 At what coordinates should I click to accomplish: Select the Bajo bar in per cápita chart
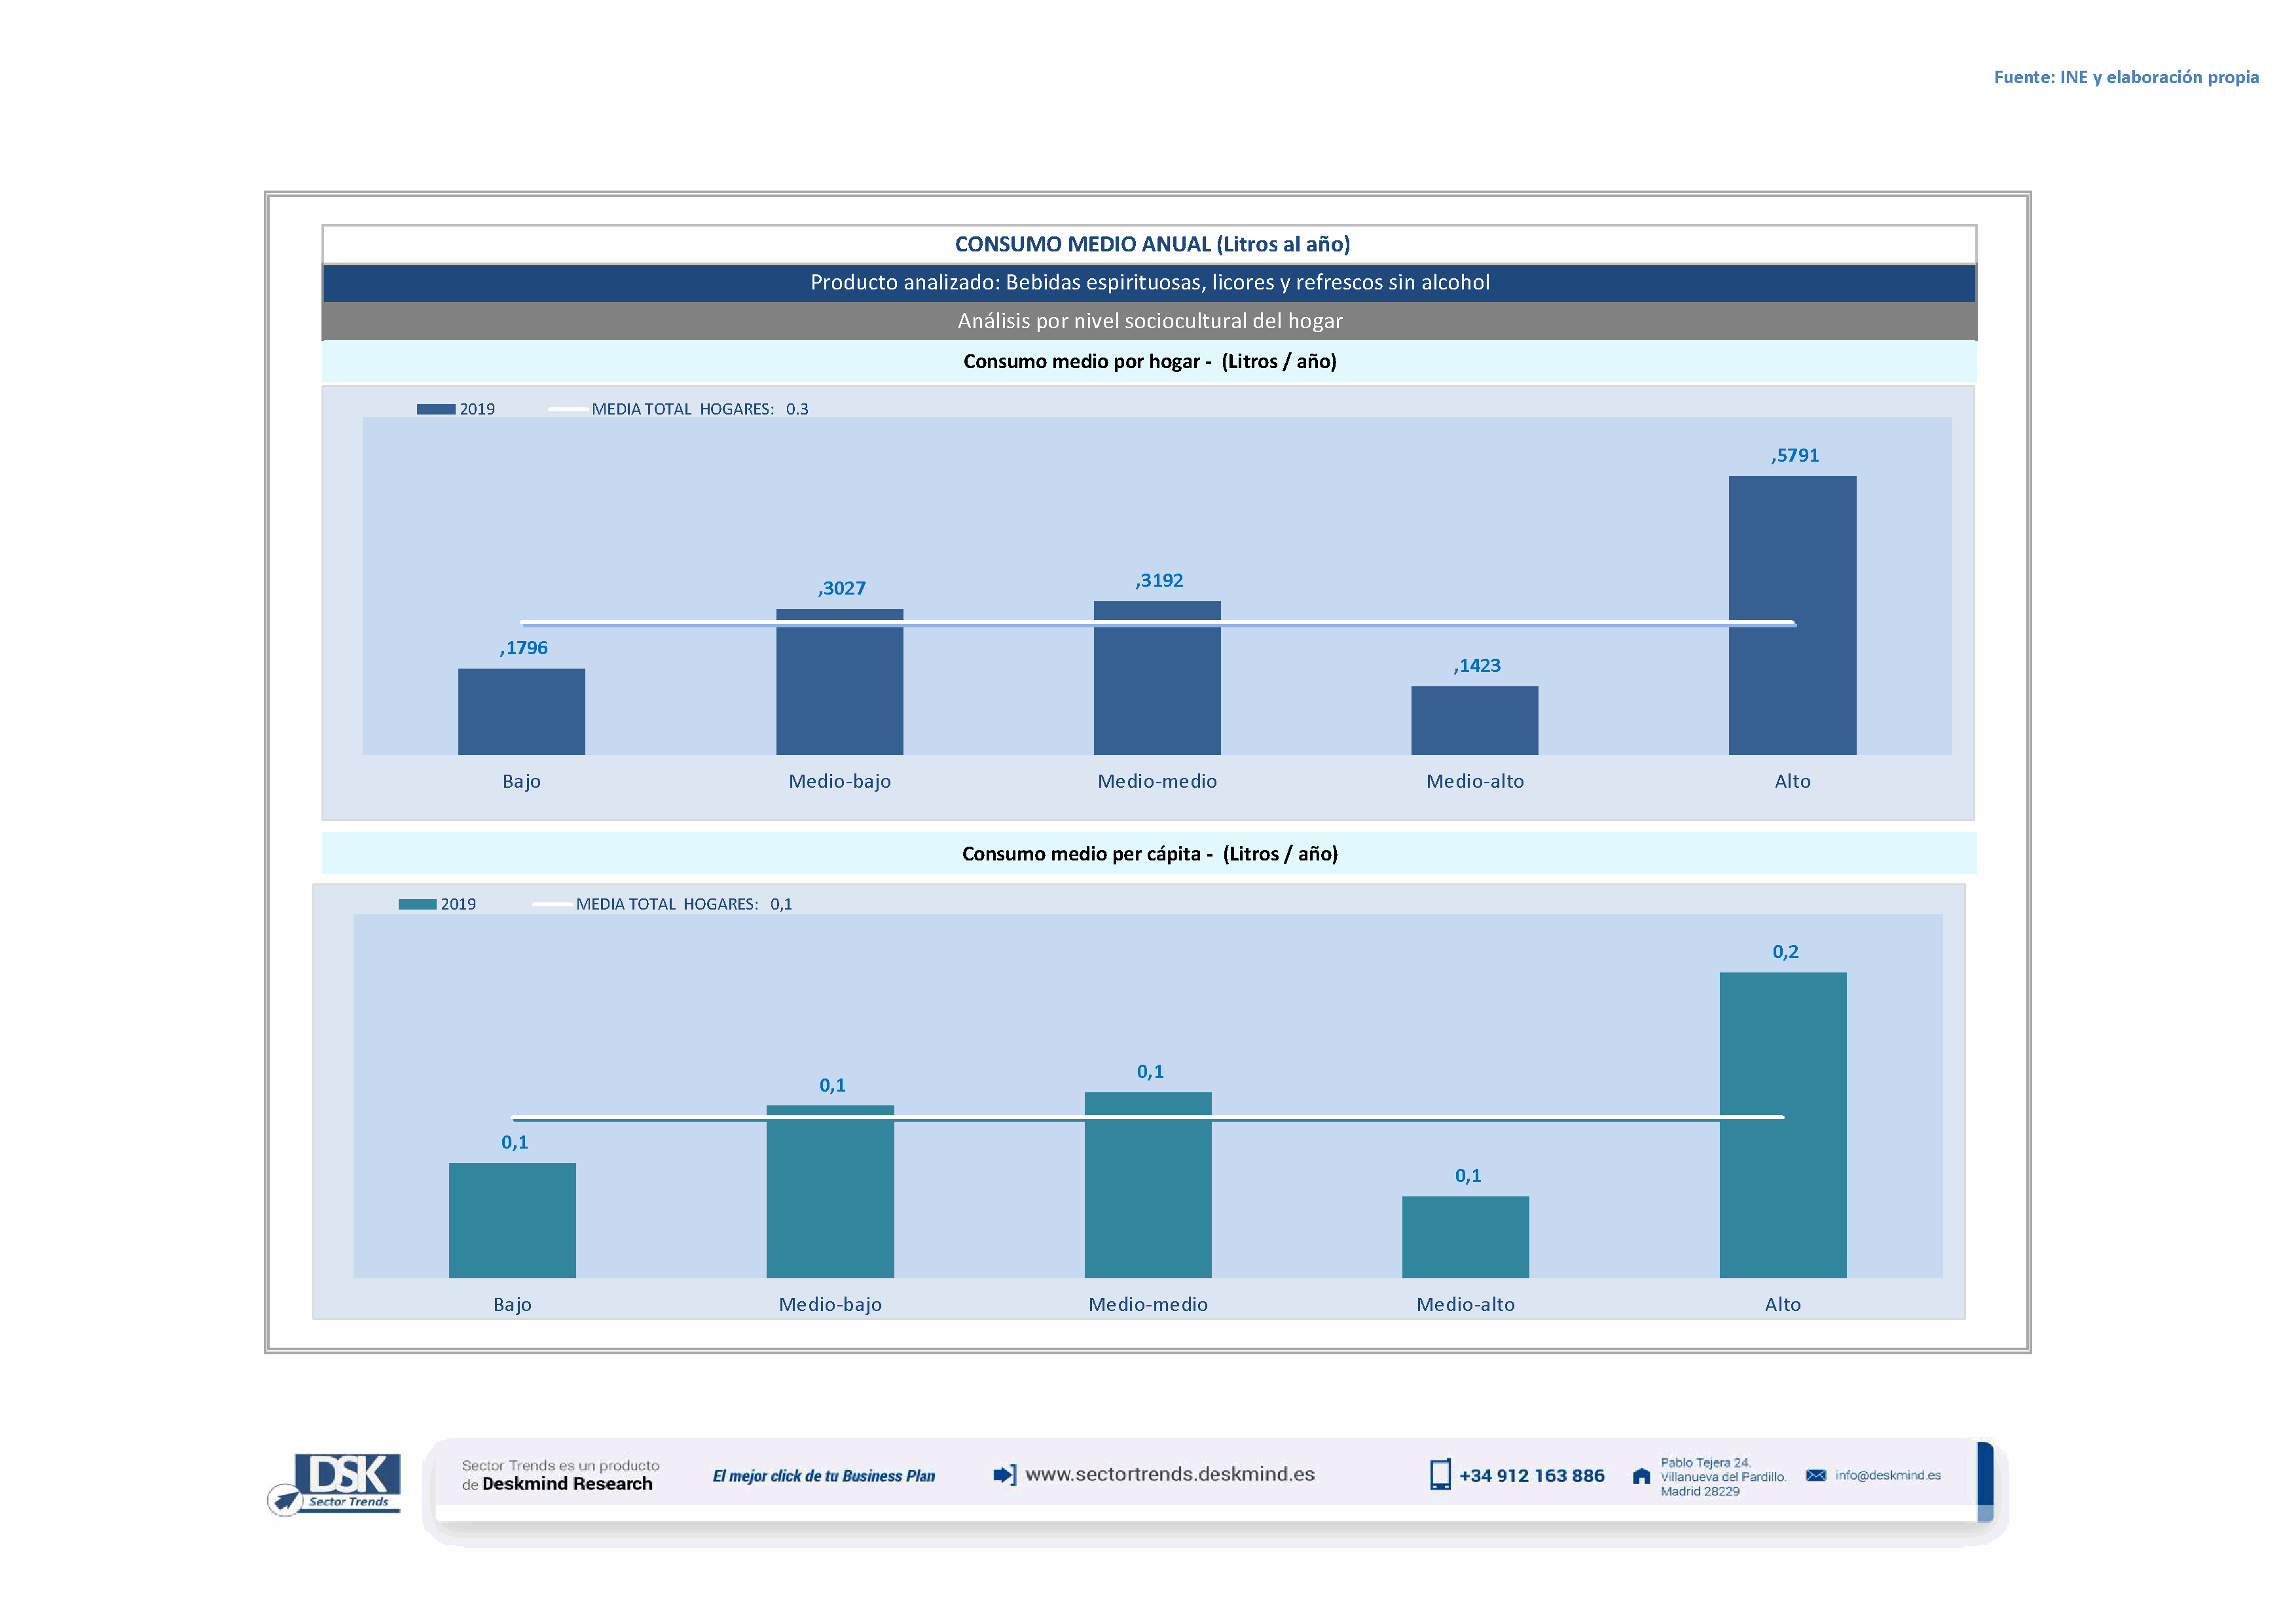pyautogui.click(x=512, y=1220)
